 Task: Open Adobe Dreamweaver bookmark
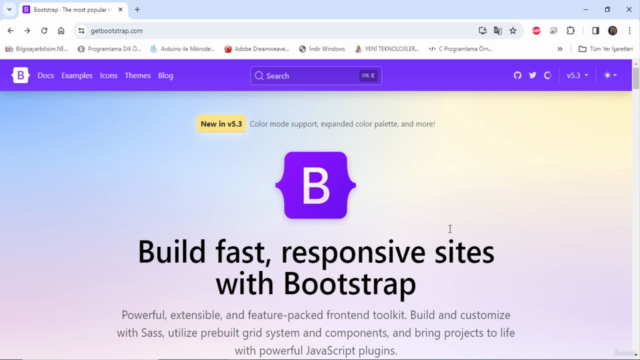(x=257, y=49)
